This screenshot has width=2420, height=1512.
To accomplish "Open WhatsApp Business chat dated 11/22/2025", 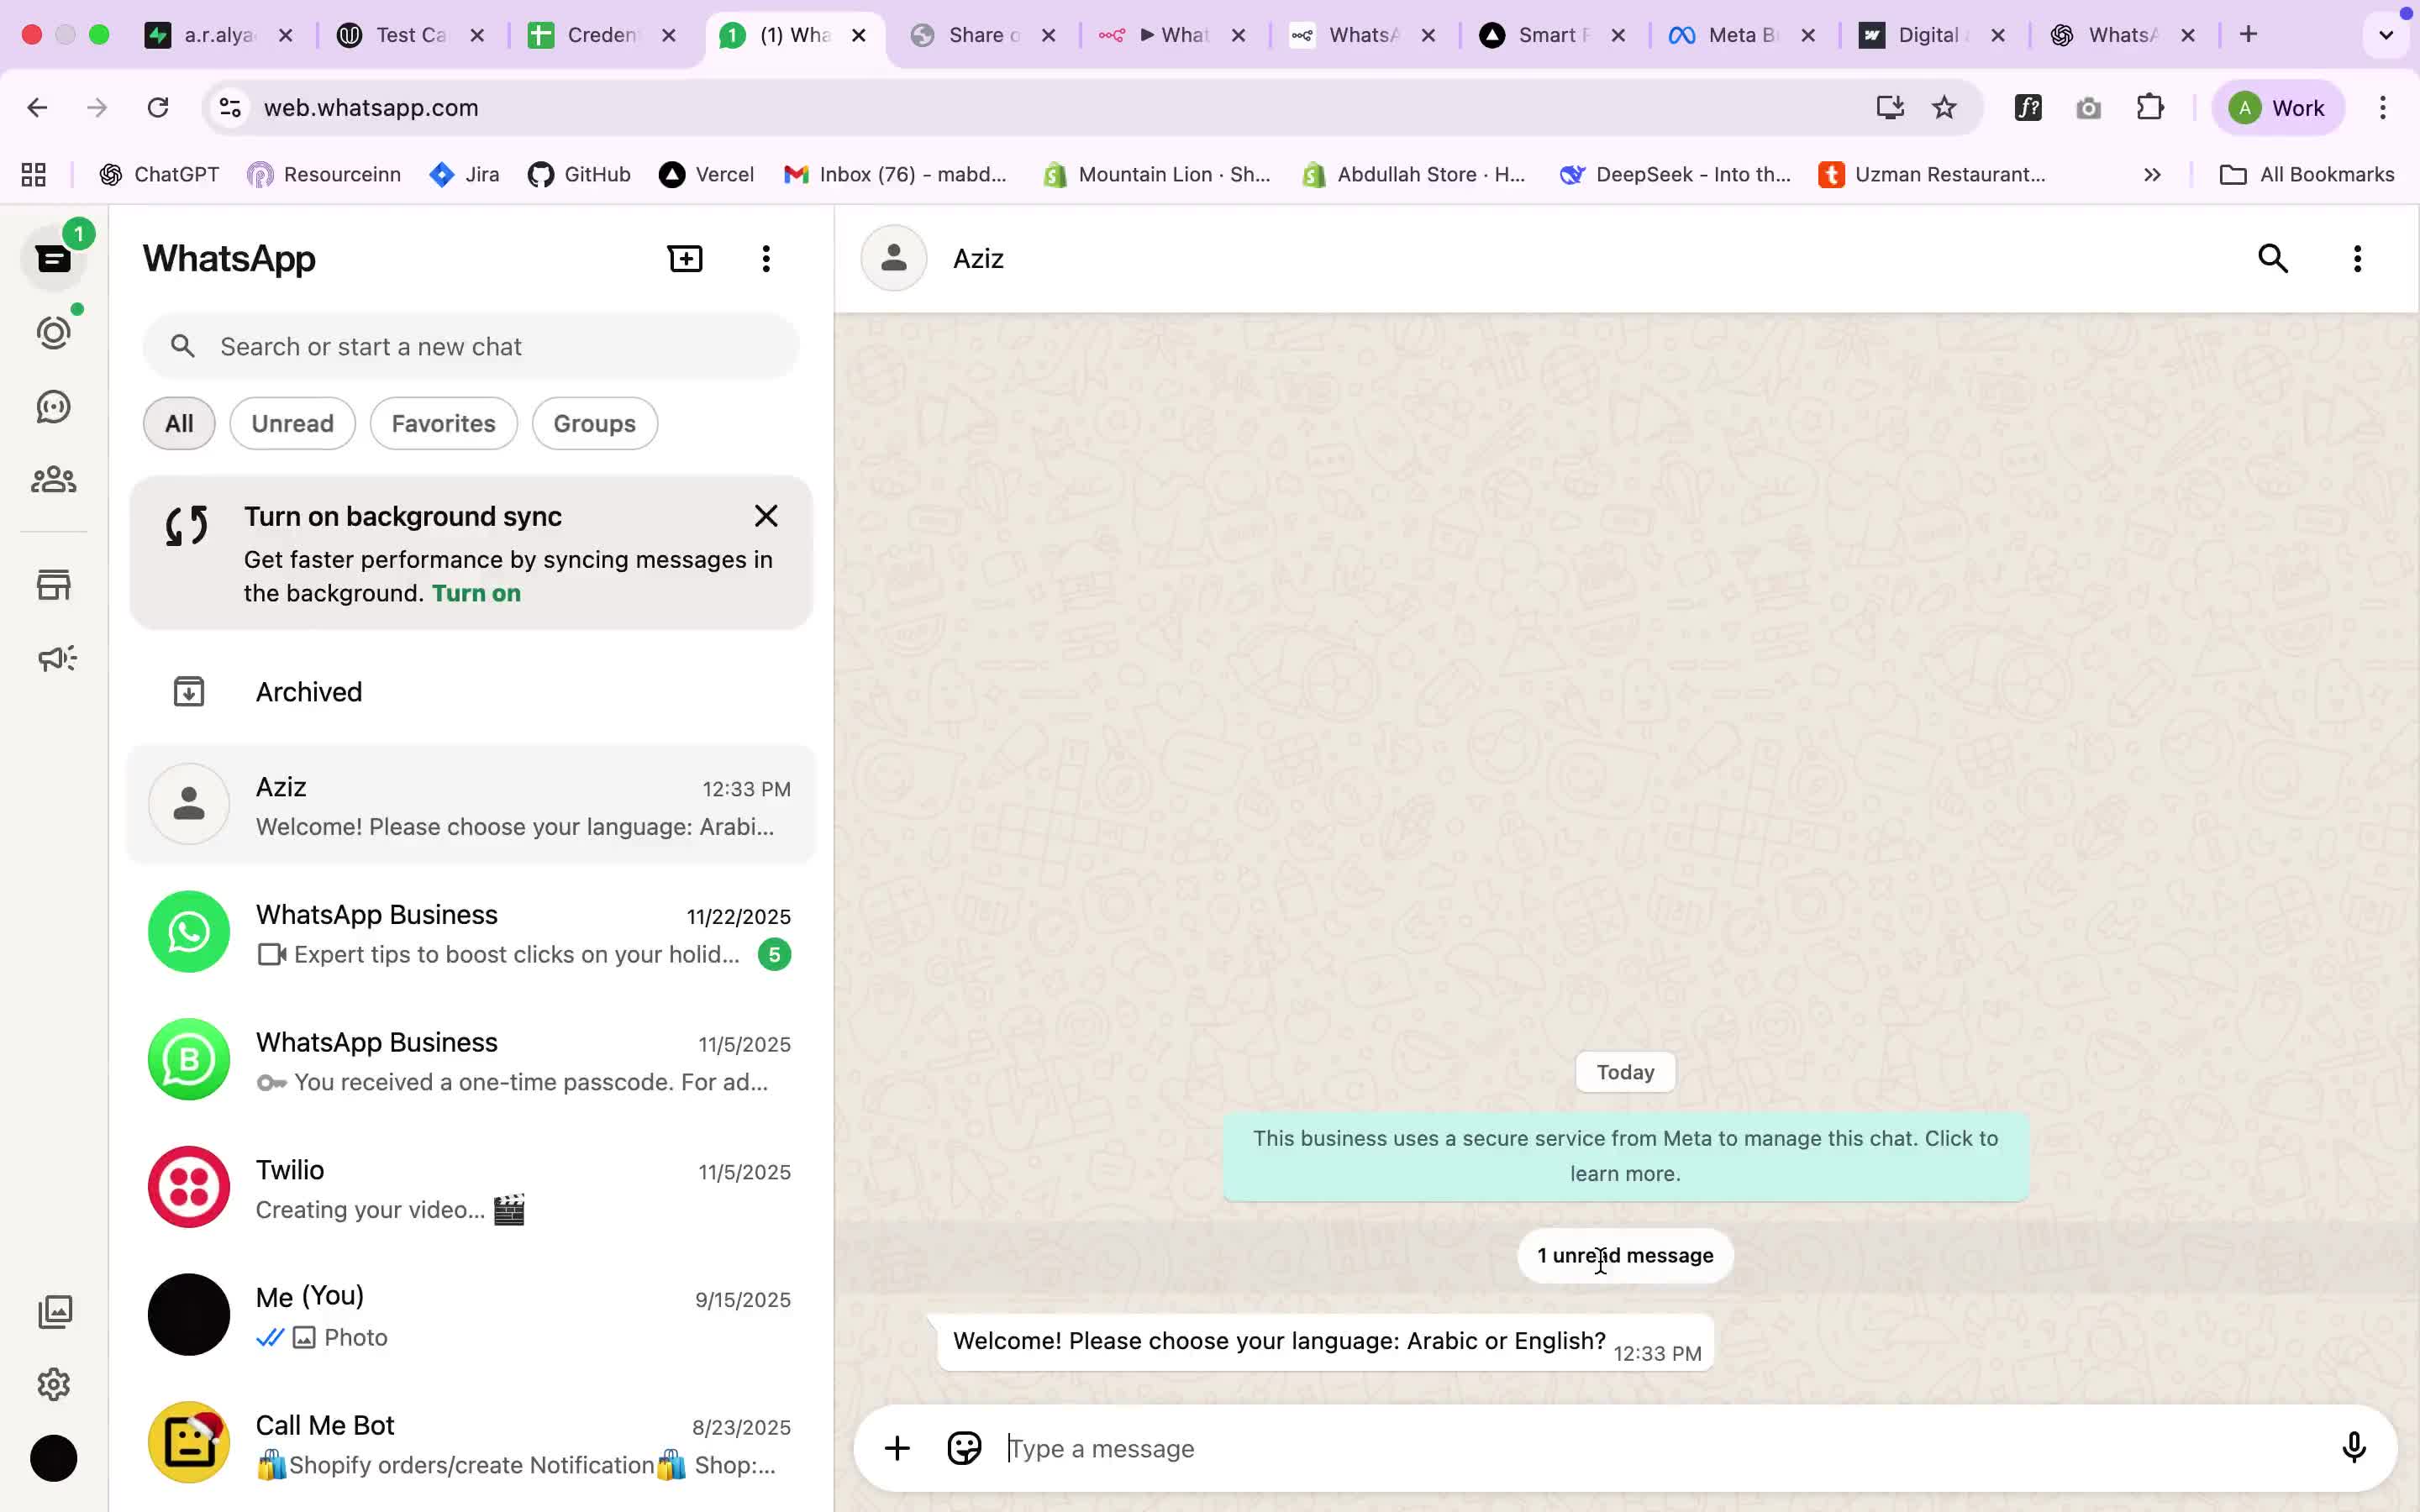I will click(471, 932).
